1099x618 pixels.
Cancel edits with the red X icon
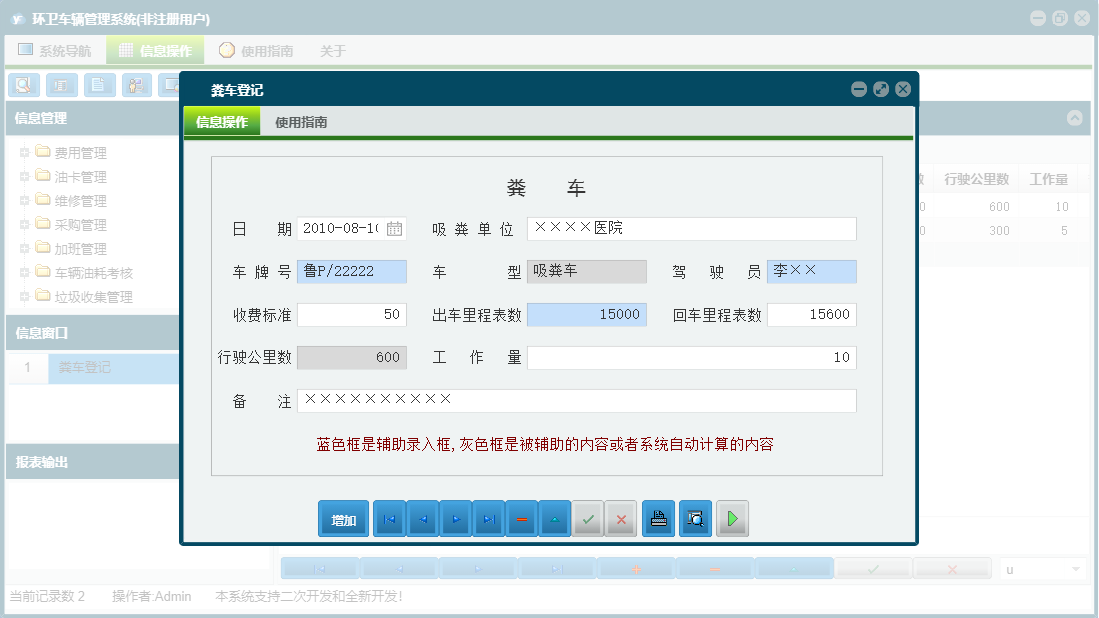click(x=621, y=518)
